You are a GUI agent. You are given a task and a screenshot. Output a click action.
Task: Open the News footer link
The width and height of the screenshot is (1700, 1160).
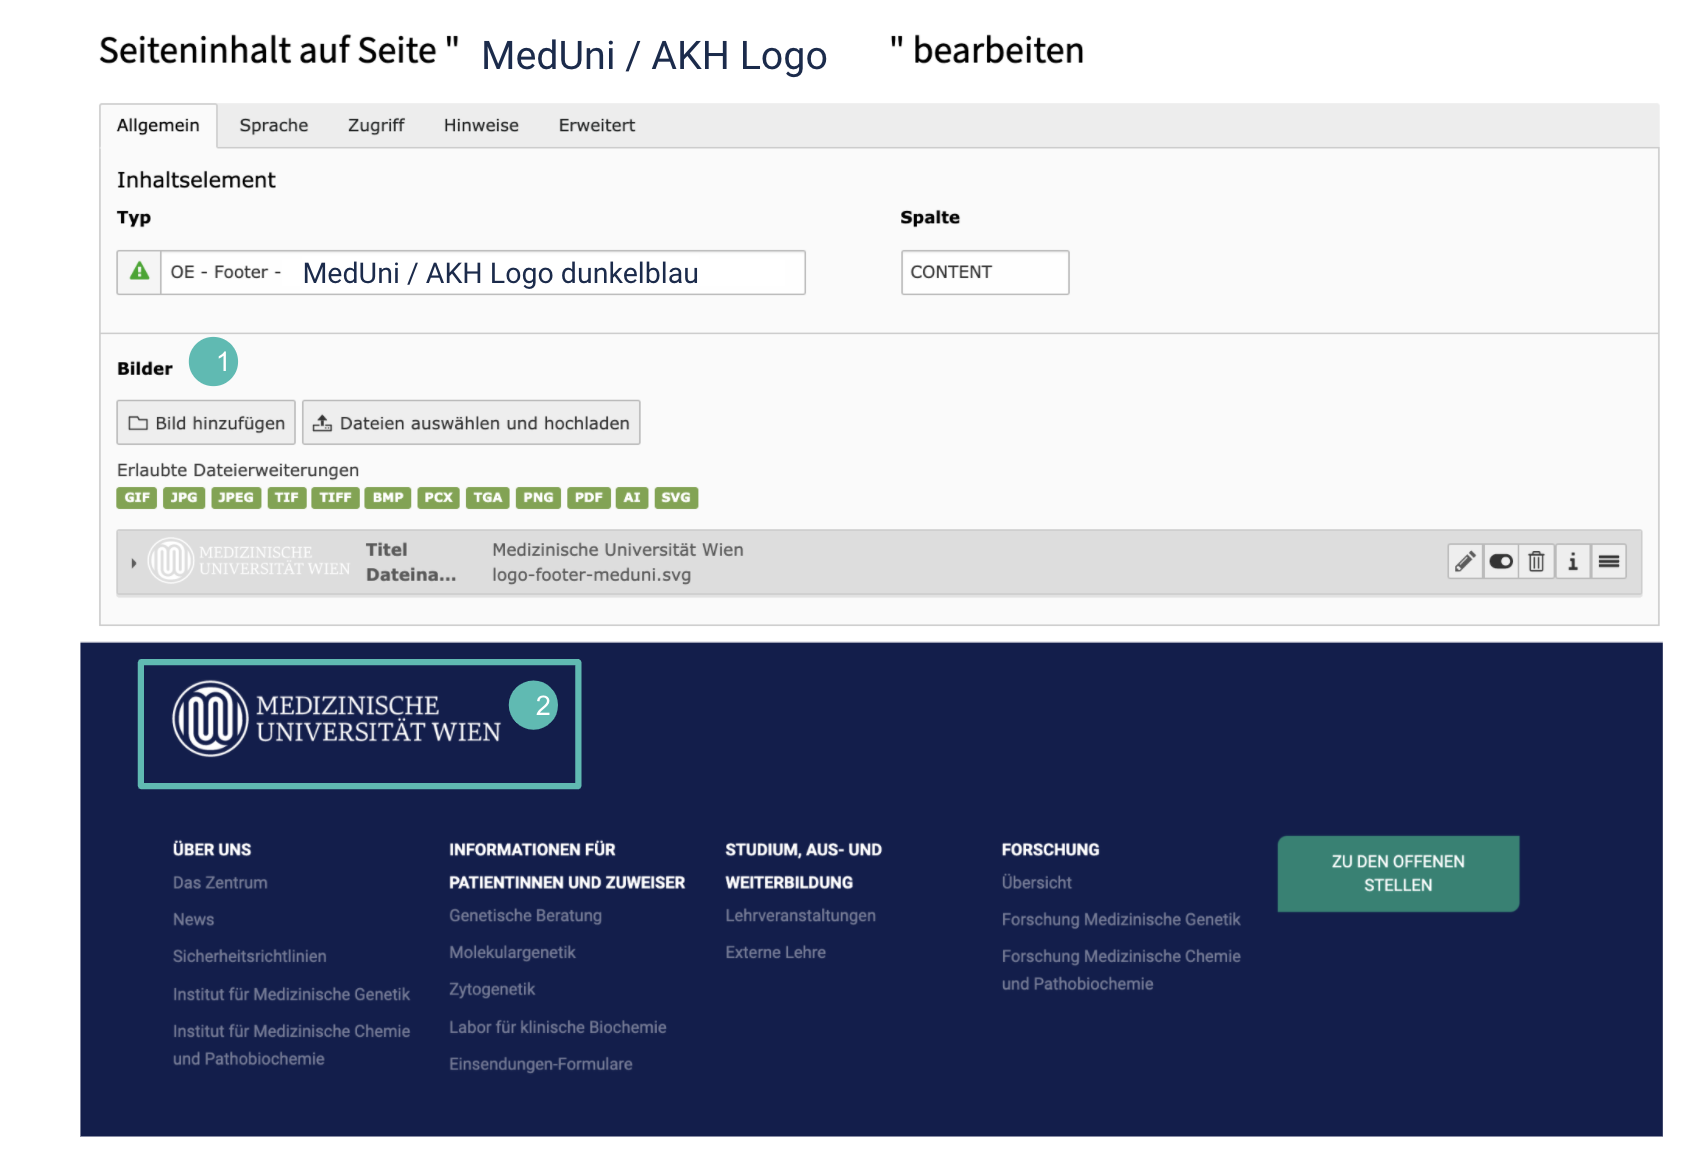193,920
